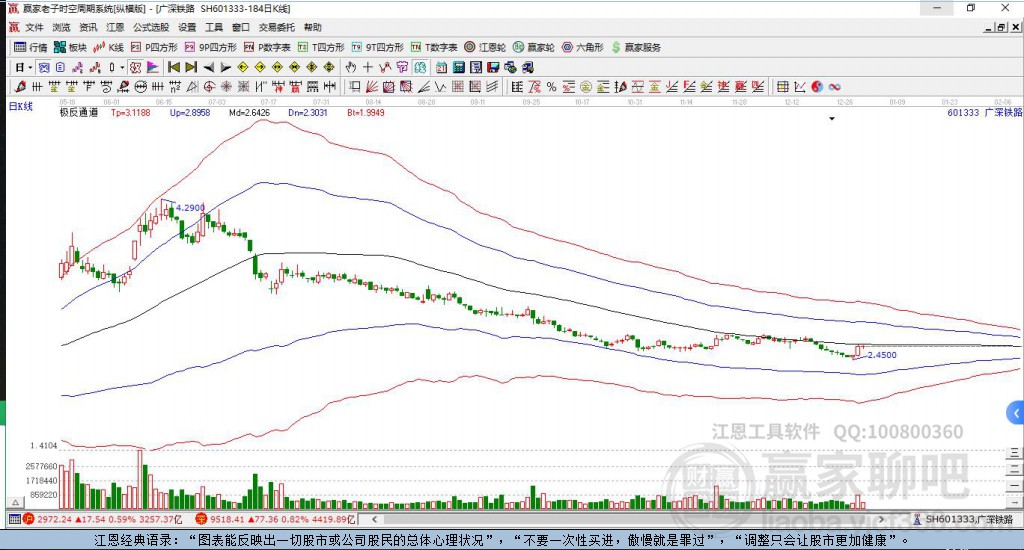Open the 文件 menu
Image resolution: width=1024 pixels, height=550 pixels.
tap(34, 27)
